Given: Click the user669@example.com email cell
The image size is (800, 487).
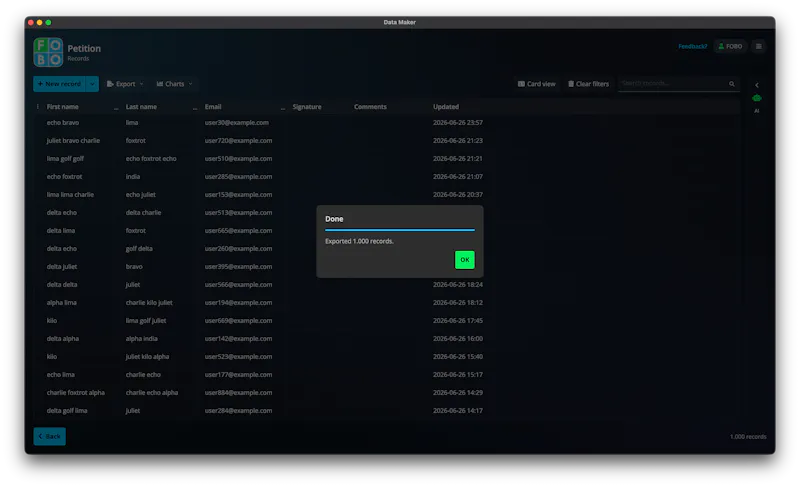Looking at the screenshot, I should 238,321.
